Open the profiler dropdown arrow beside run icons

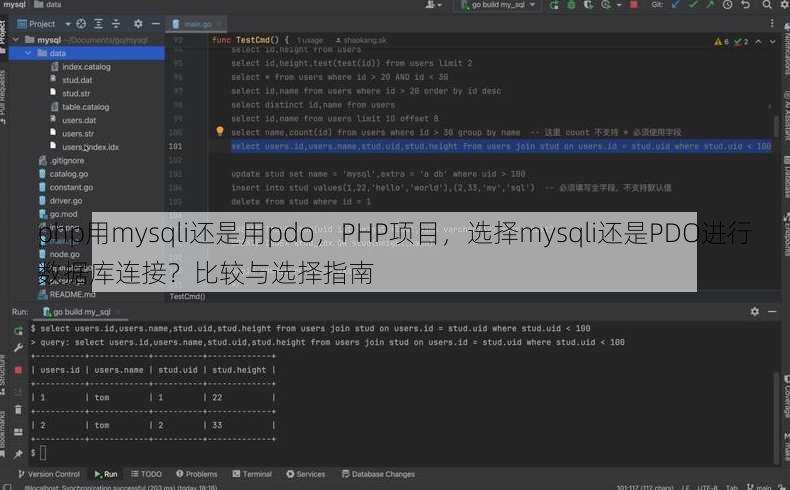(x=619, y=5)
